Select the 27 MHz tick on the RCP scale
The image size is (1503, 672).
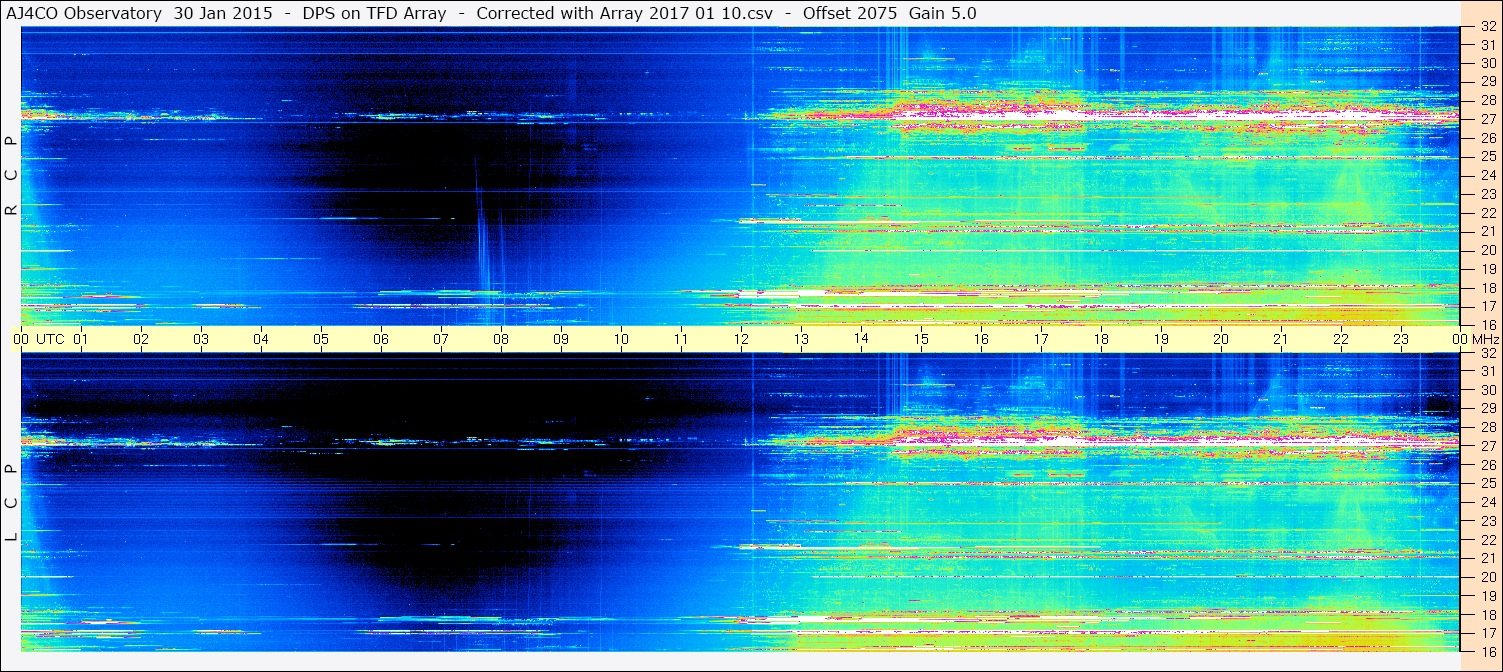coord(1486,118)
